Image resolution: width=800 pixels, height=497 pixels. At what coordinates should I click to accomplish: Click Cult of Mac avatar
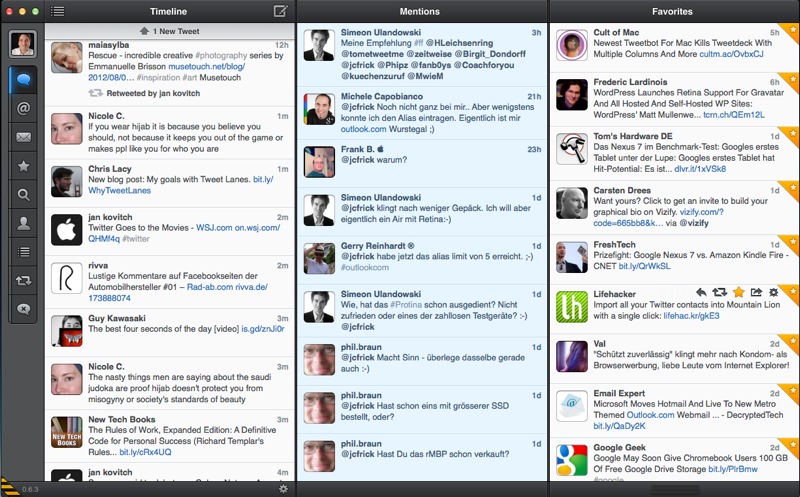[x=571, y=45]
